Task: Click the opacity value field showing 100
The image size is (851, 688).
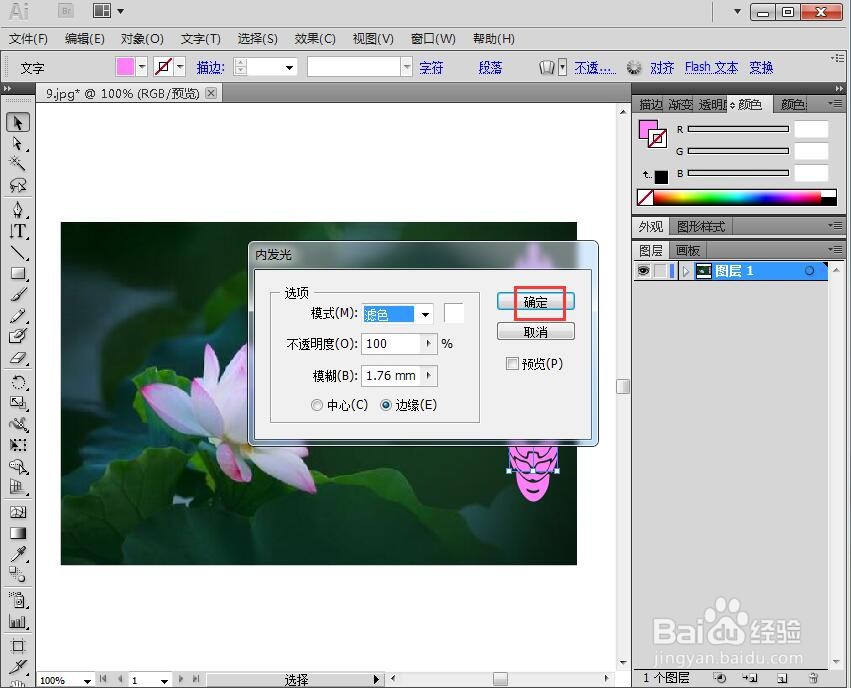Action: point(391,343)
